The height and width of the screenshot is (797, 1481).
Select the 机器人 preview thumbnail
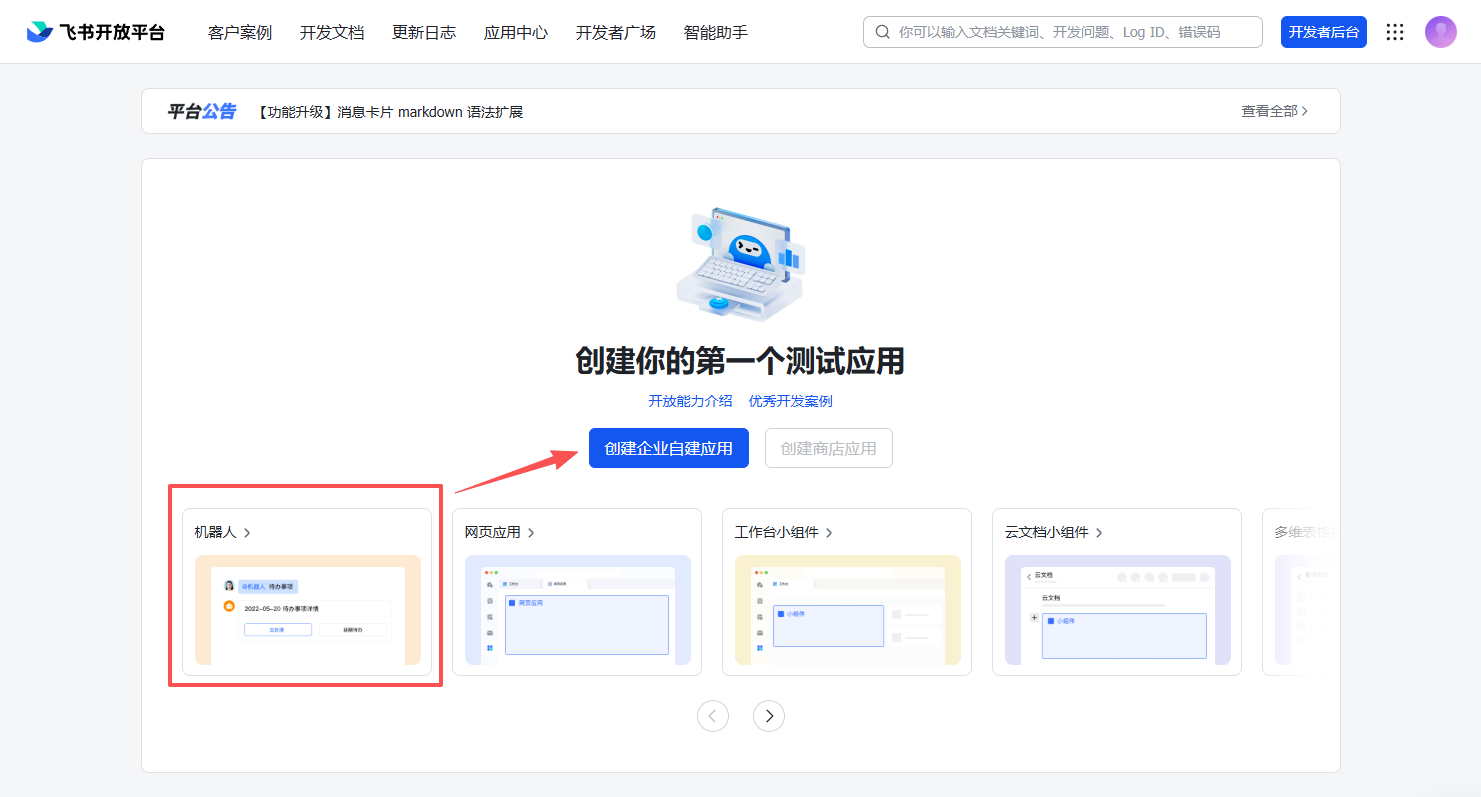307,610
